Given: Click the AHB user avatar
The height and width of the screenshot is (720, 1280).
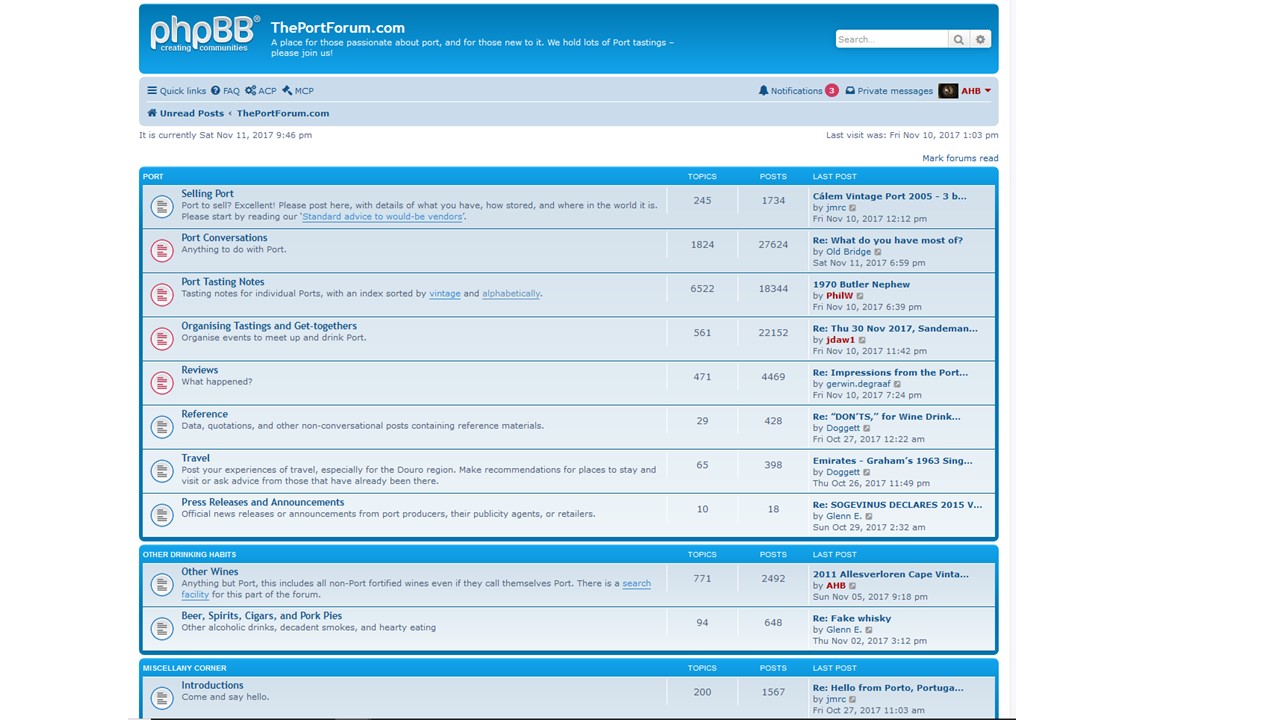Looking at the screenshot, I should [948, 91].
